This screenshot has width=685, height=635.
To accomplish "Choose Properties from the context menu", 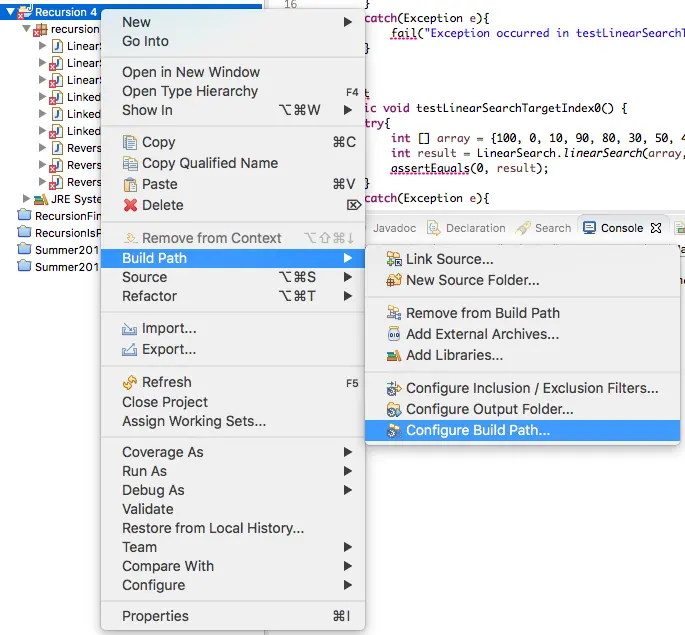I will 155,616.
